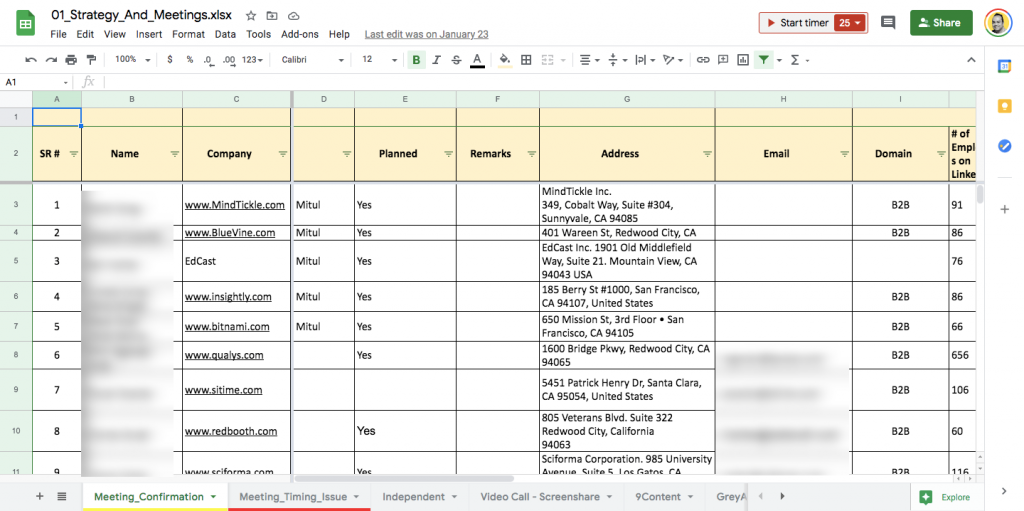The width and height of the screenshot is (1024, 511).
Task: Toggle the filter off
Action: click(x=763, y=59)
